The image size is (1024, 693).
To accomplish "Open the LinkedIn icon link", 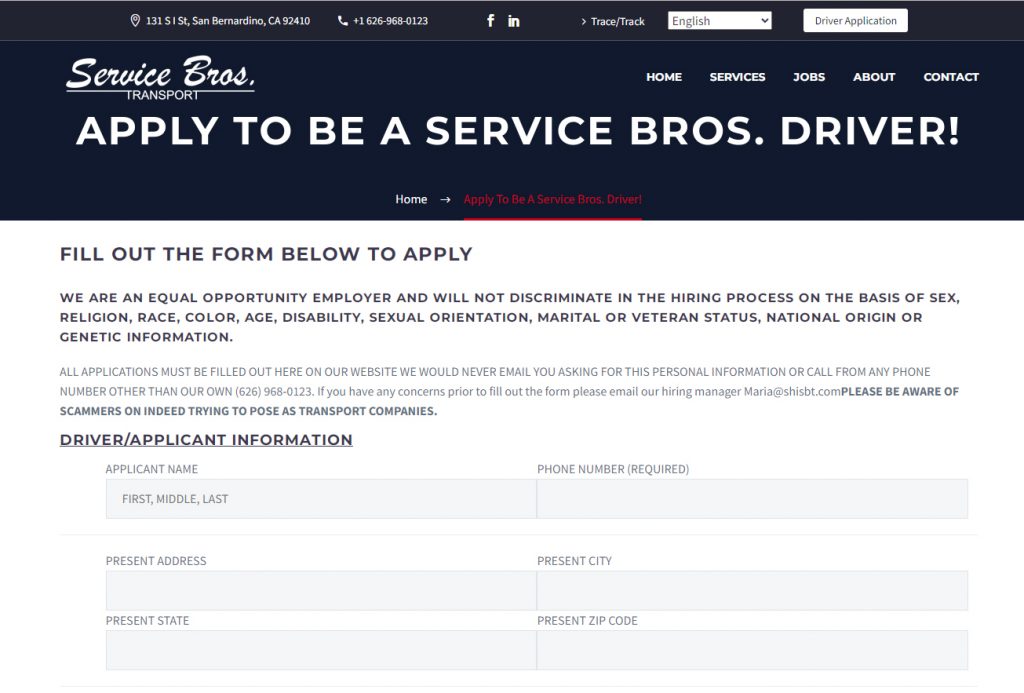I will coord(514,21).
